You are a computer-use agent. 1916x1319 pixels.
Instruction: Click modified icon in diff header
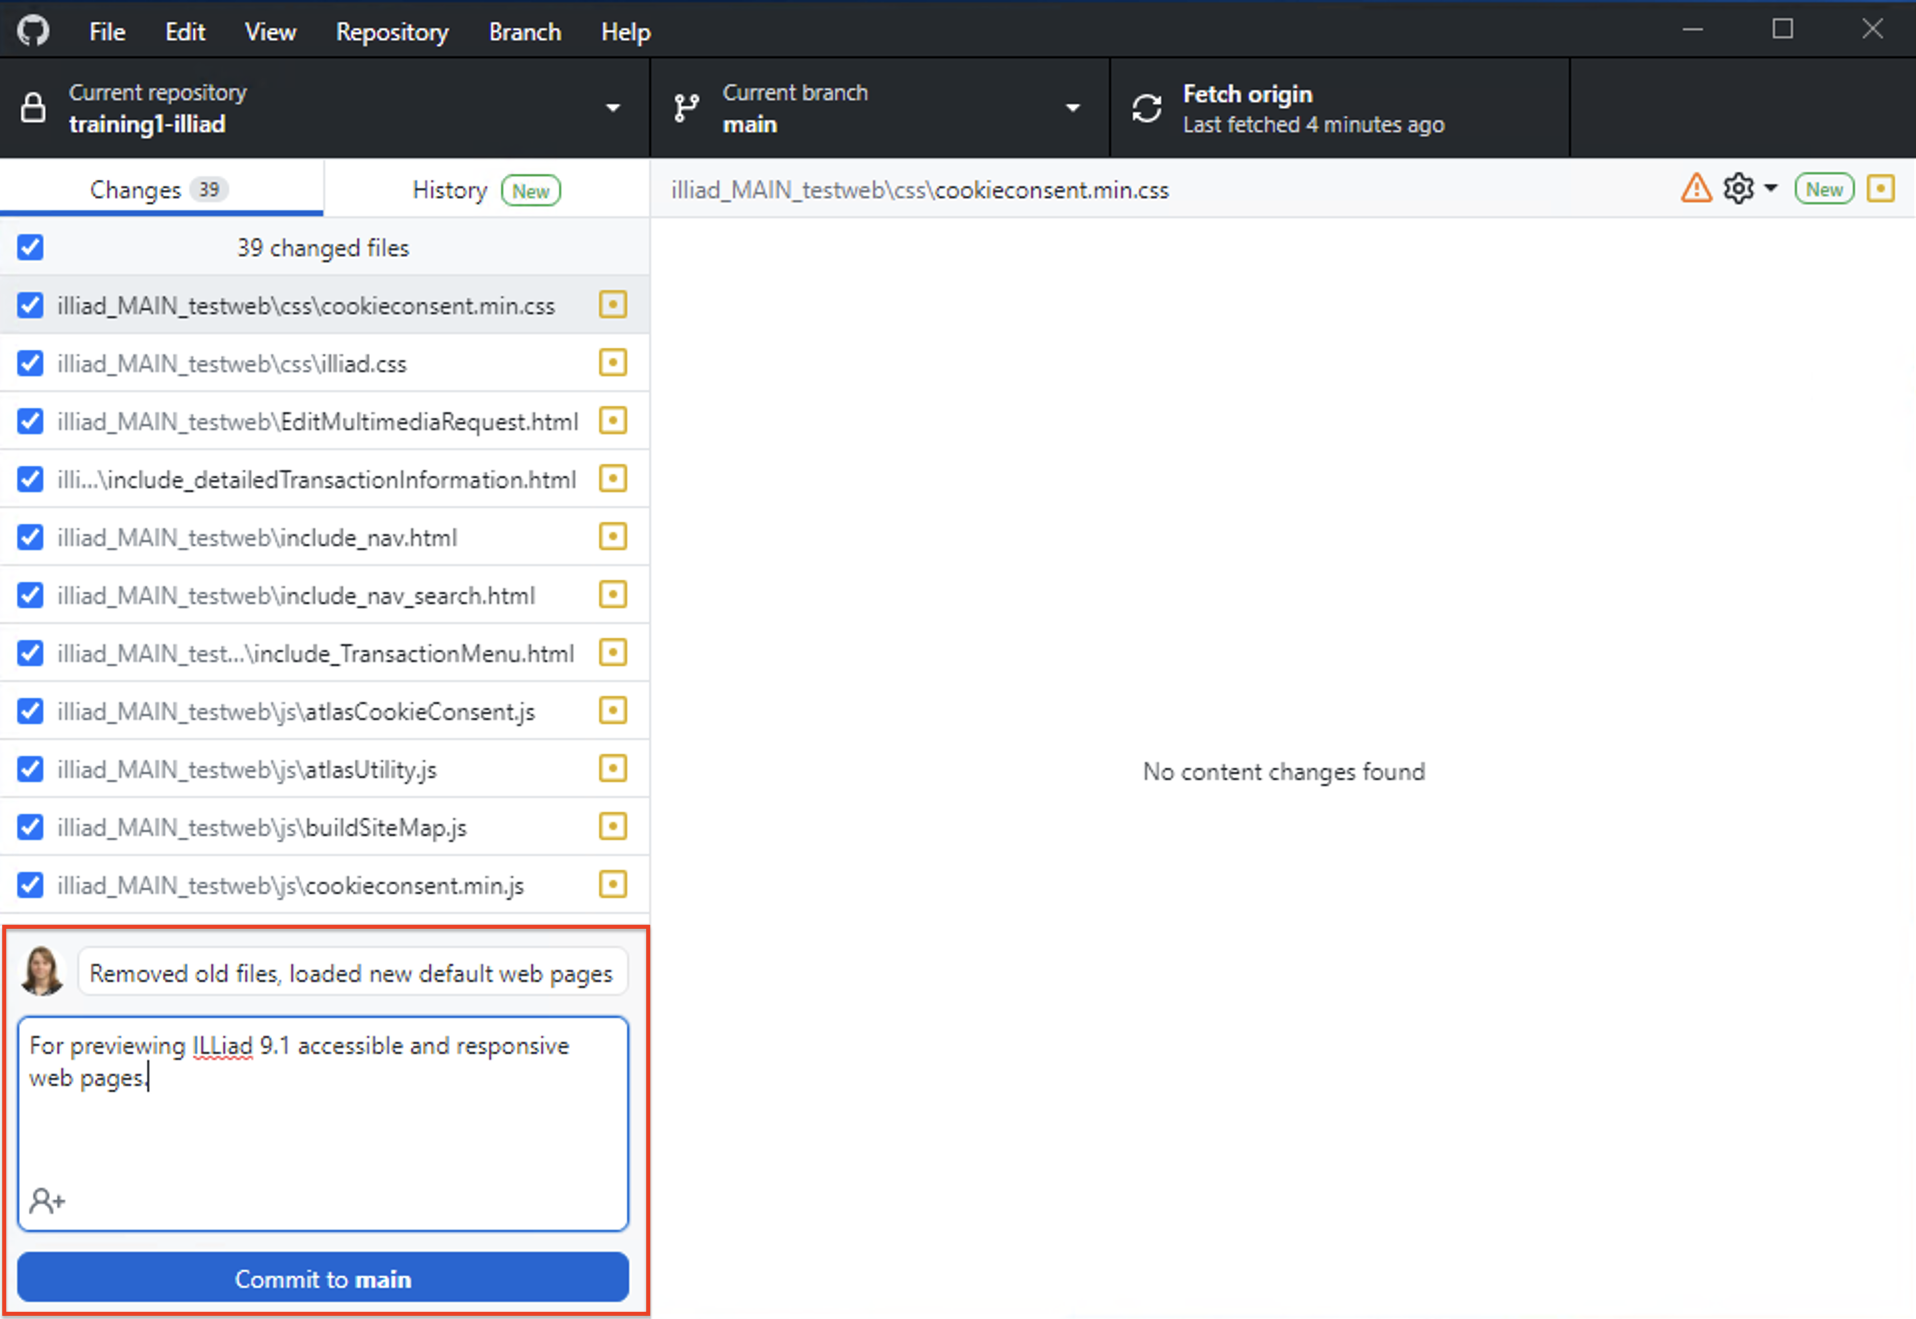pos(1880,188)
